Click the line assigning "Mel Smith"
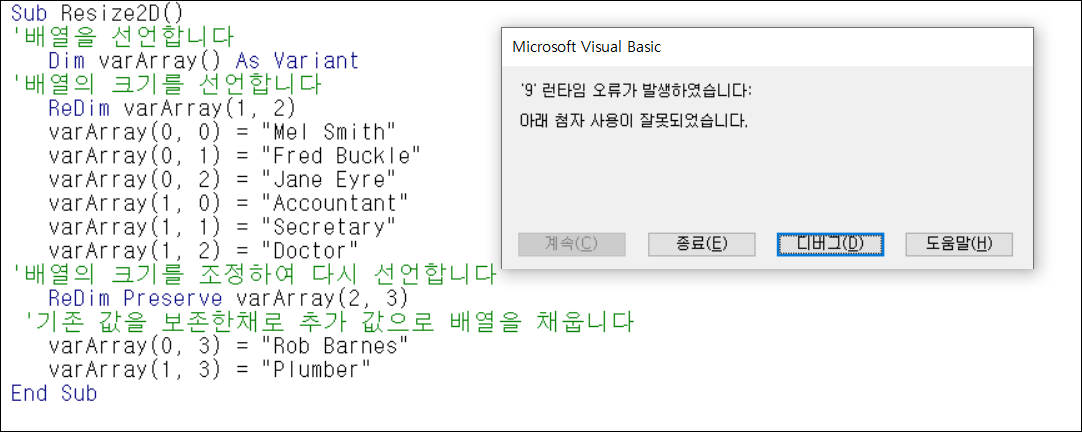Viewport: 1082px width, 432px height. click(x=222, y=132)
